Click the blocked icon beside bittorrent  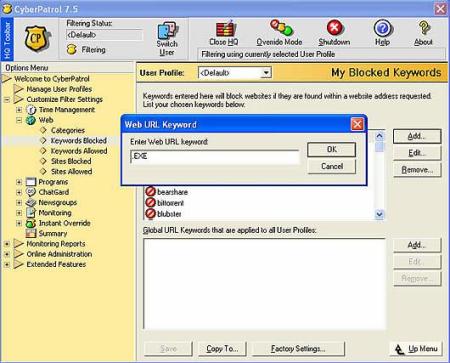coord(150,202)
